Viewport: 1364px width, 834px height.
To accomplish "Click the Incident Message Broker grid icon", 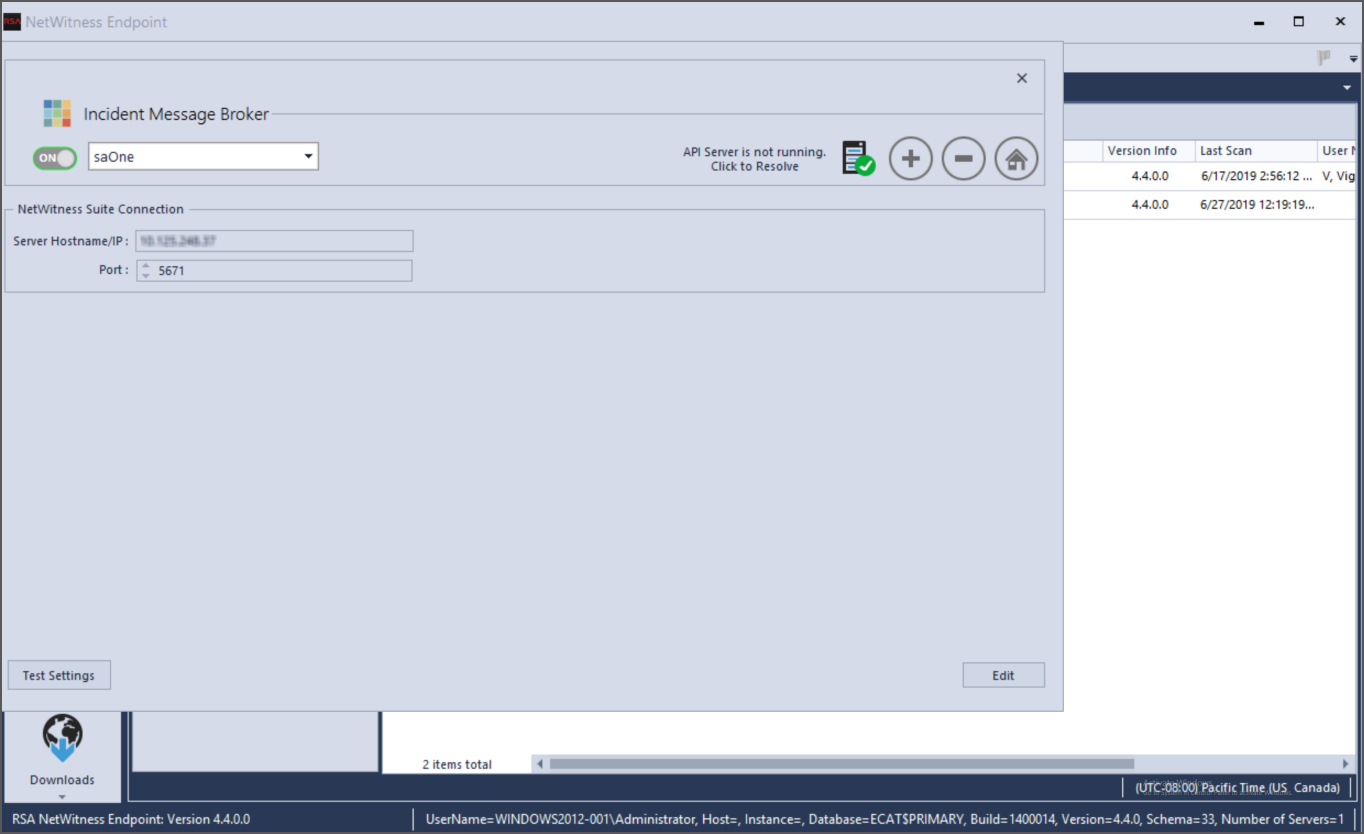I will click(57, 113).
